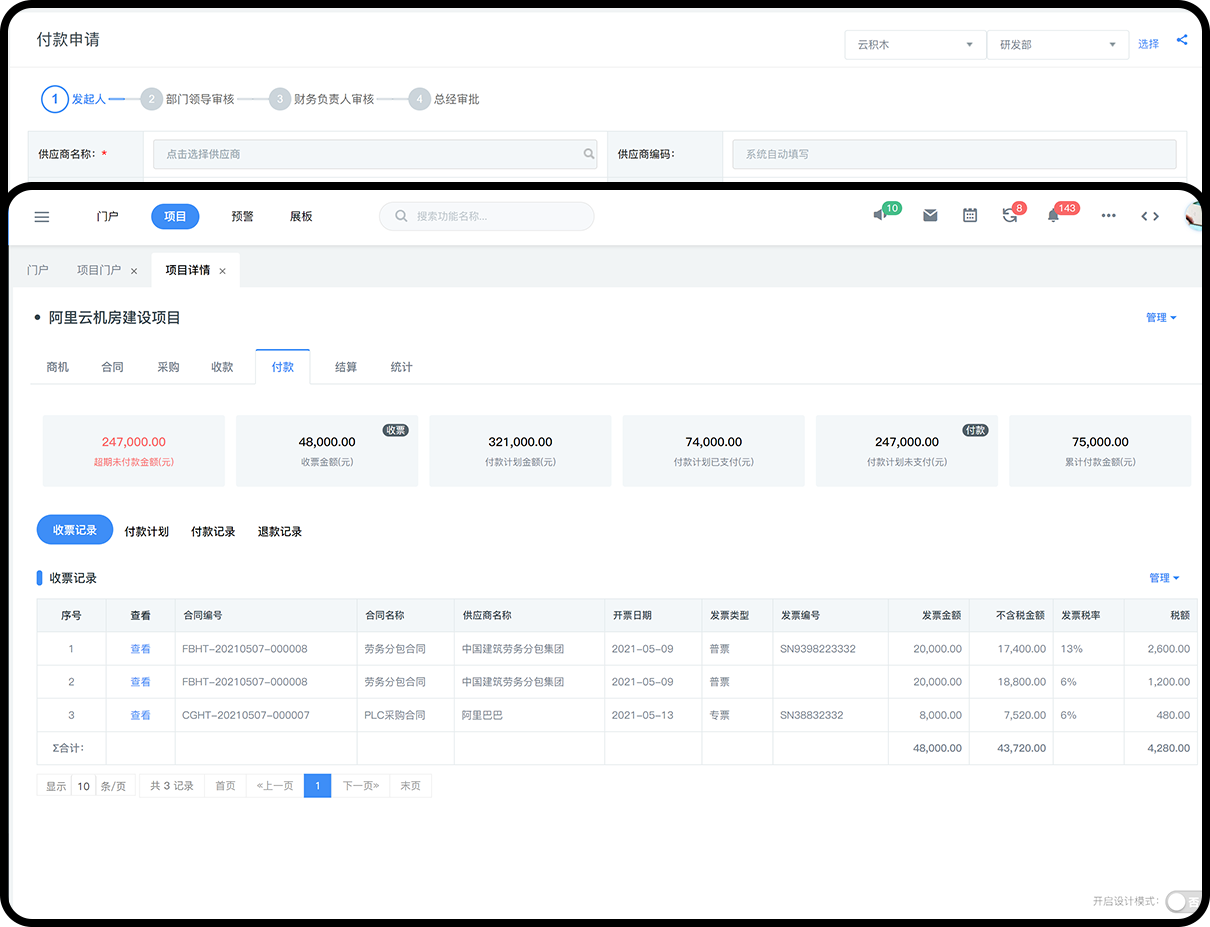Switch to the 结算 tab
Image resolution: width=1210 pixels, height=927 pixels.
coord(346,367)
